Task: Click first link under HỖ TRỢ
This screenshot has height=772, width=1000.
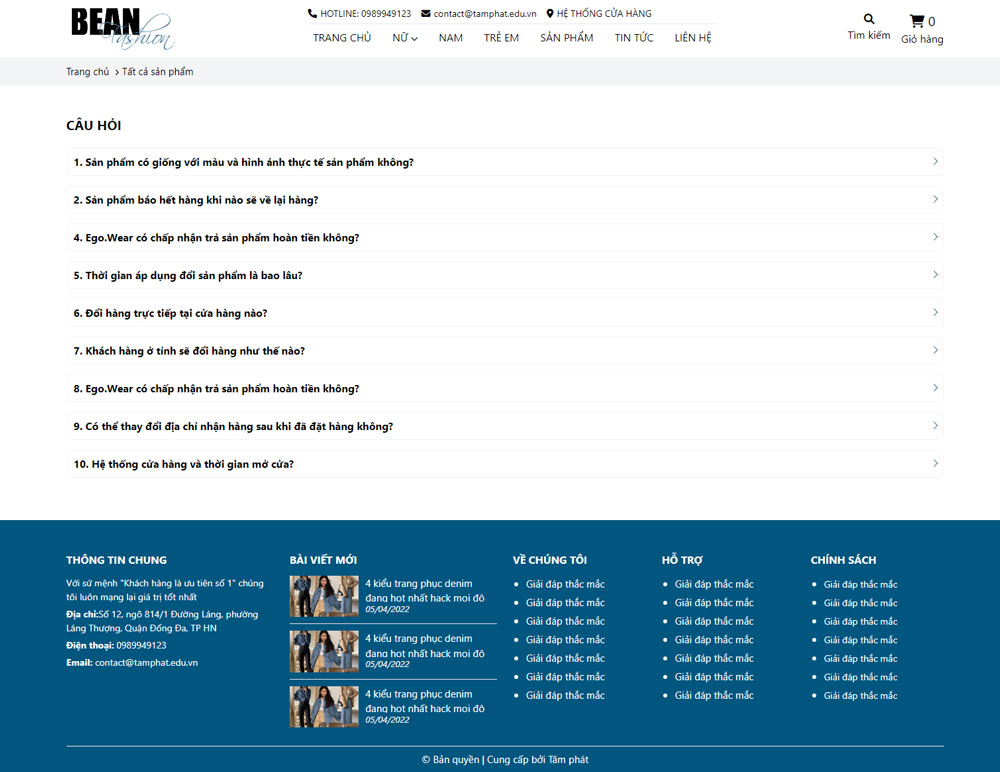Action: [714, 584]
